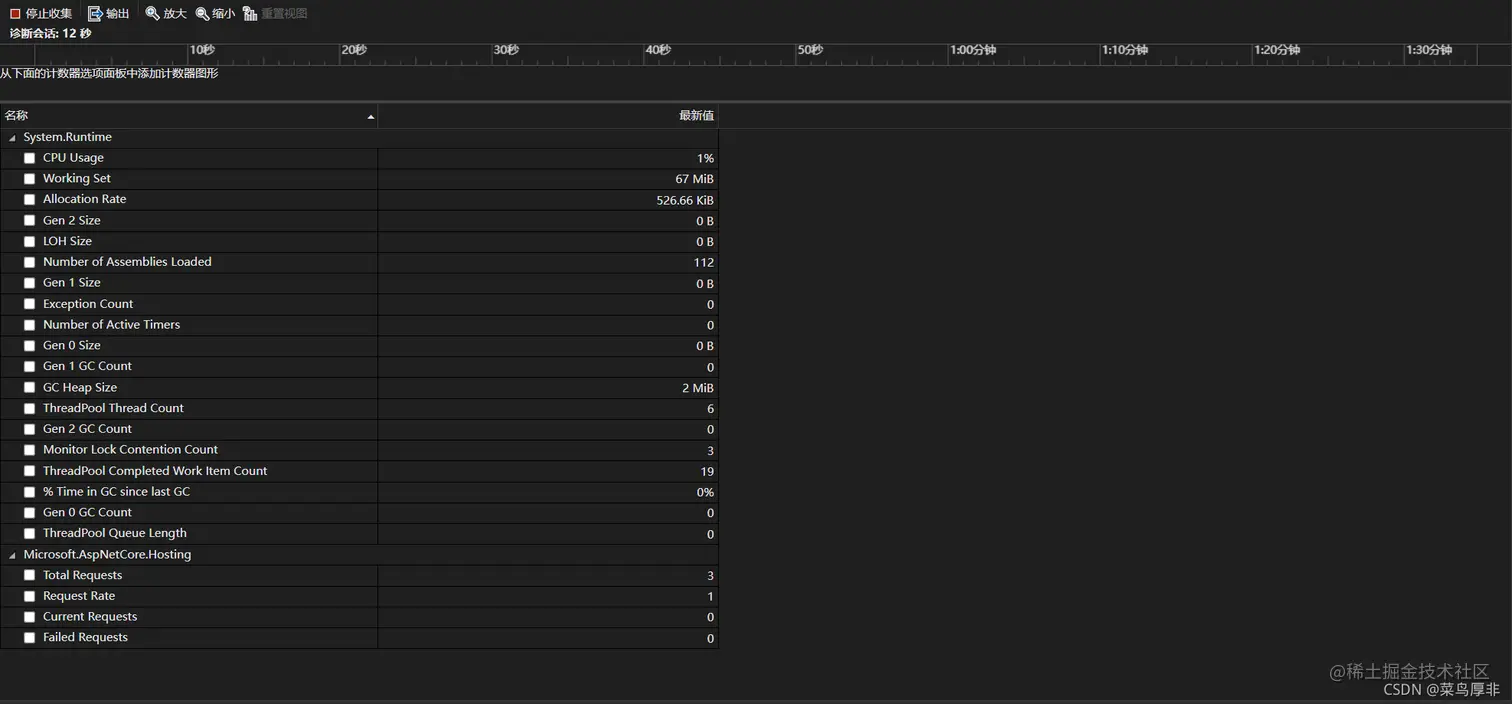Check the Working Set counter
1512x704 pixels.
29,179
